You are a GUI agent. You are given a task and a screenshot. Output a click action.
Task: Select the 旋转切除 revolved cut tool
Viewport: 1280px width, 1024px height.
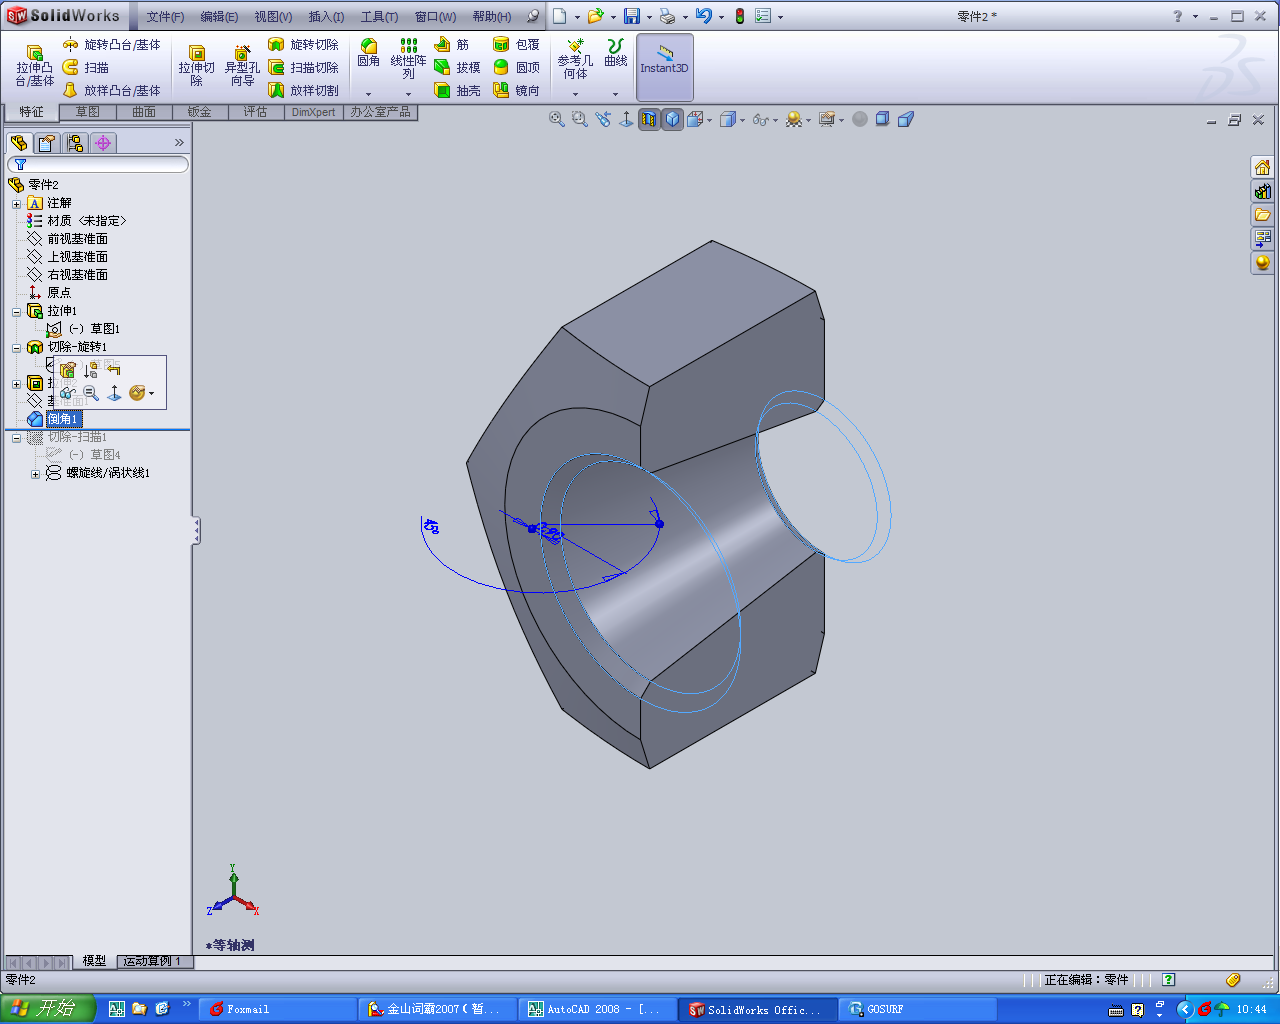(x=303, y=45)
